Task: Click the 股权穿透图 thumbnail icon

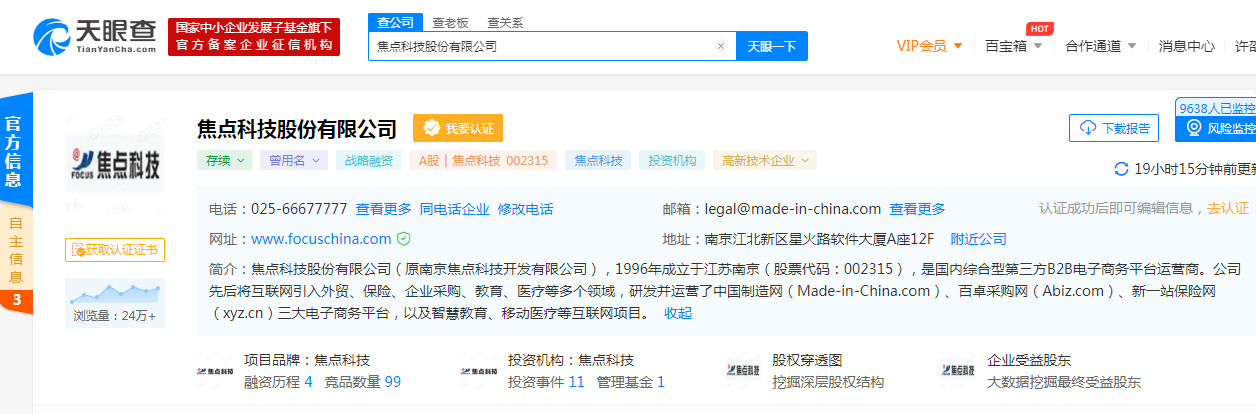Action: click(x=744, y=371)
